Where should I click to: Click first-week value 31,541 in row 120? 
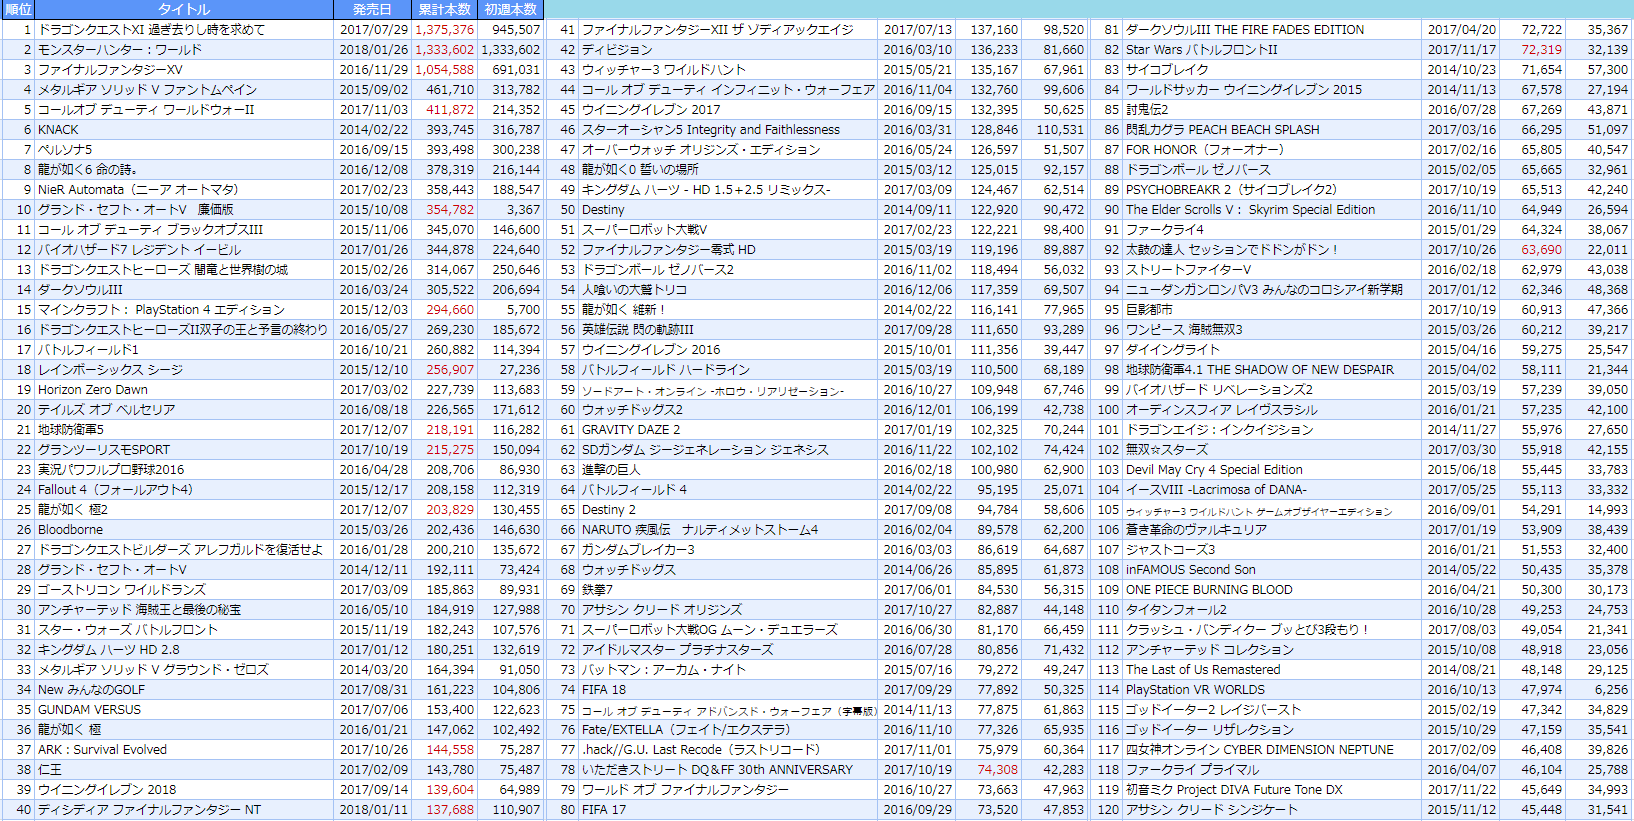point(1608,810)
